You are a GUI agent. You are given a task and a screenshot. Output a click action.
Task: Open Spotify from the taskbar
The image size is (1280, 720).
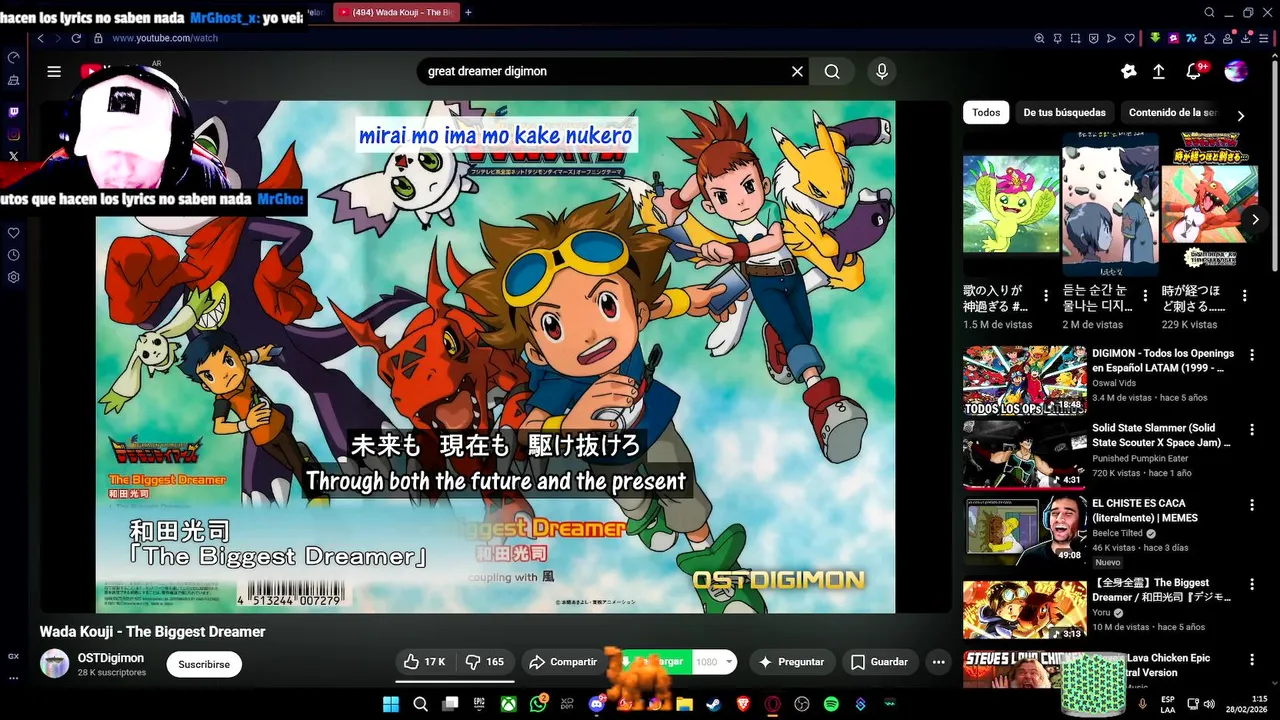coord(831,704)
